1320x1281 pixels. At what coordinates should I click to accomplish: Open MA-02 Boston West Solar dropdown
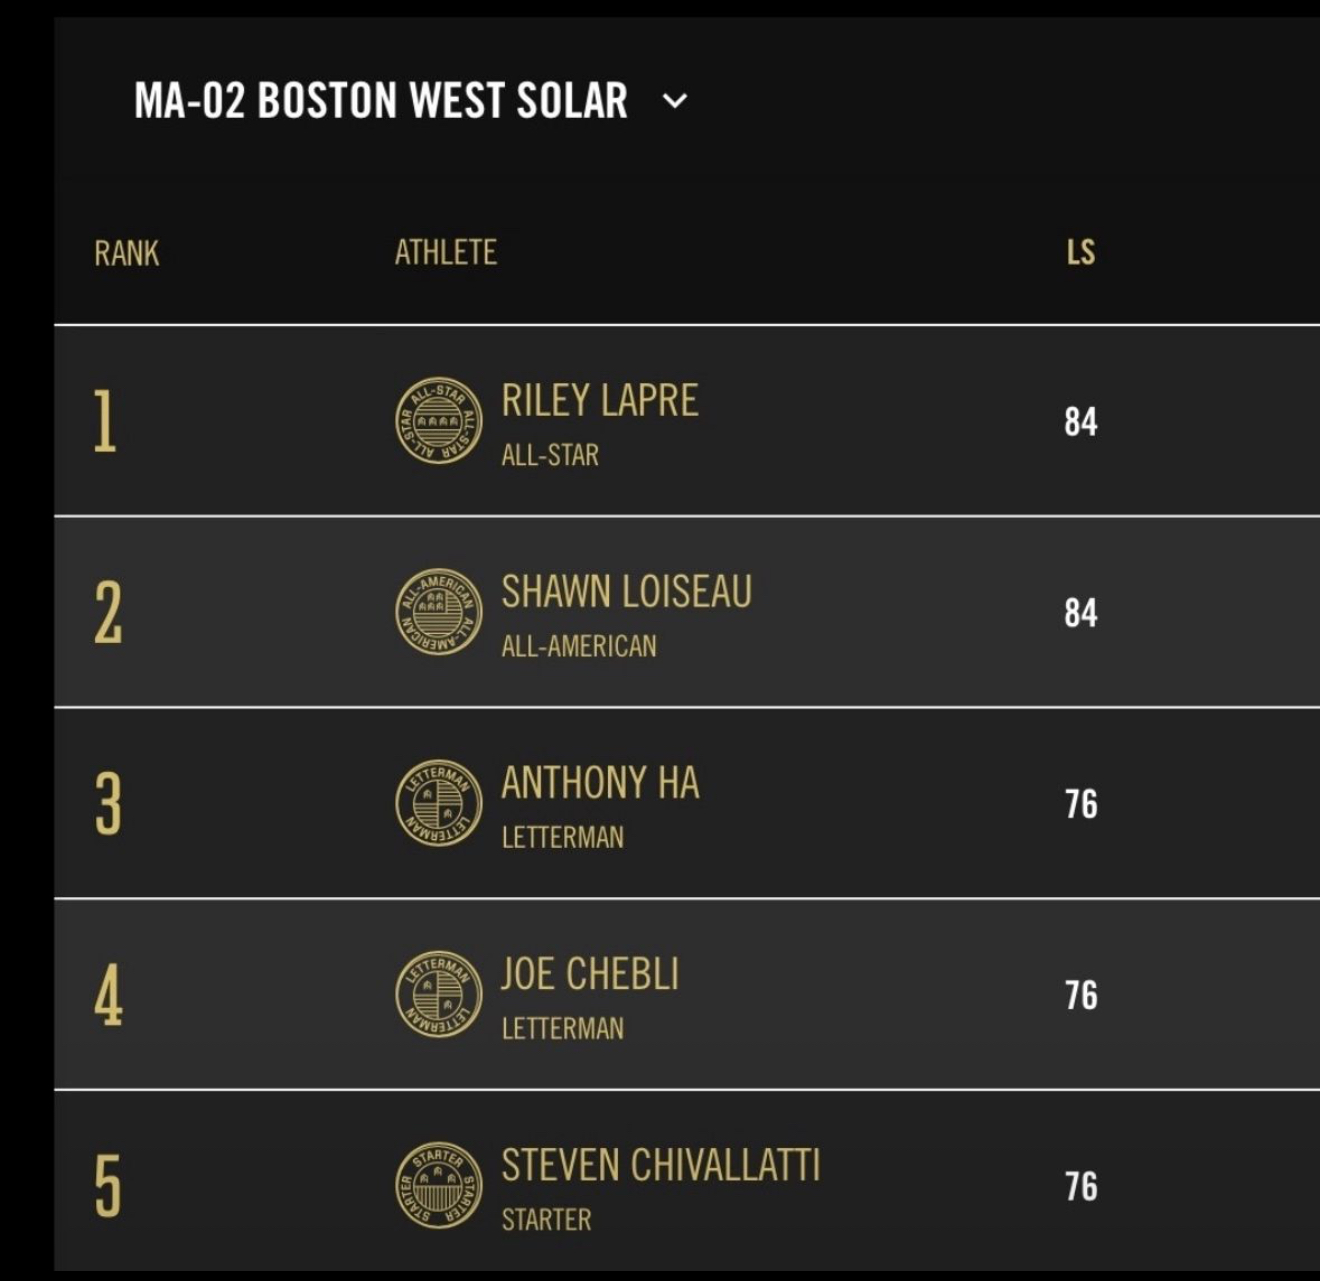[381, 101]
